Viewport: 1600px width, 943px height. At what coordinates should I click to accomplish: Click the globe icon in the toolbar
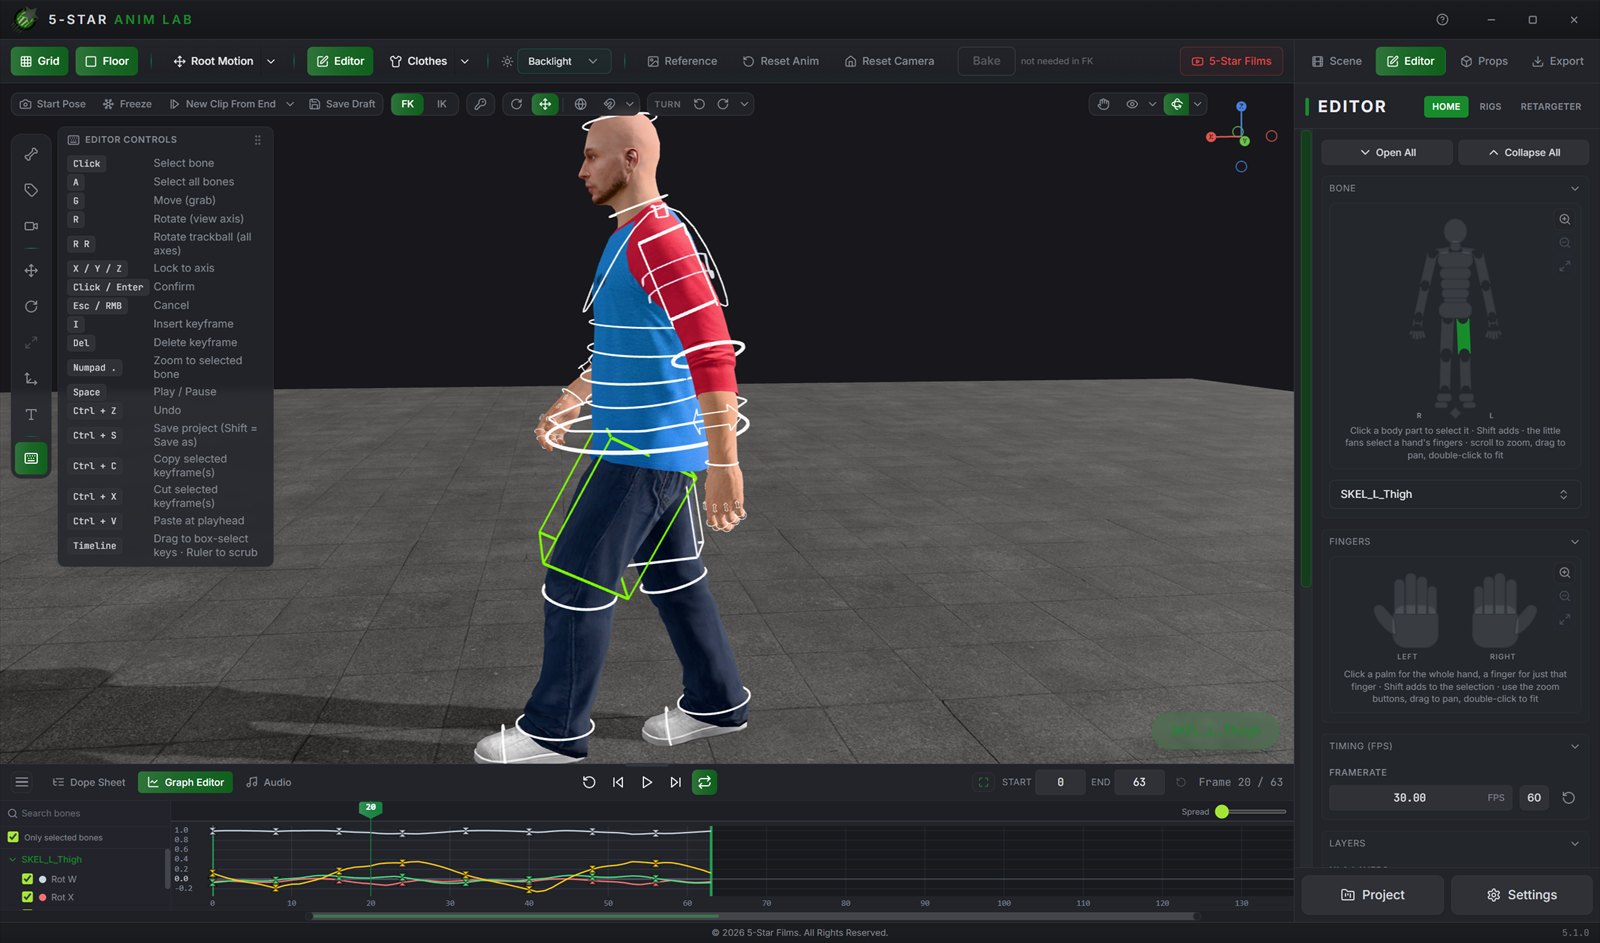coord(580,104)
